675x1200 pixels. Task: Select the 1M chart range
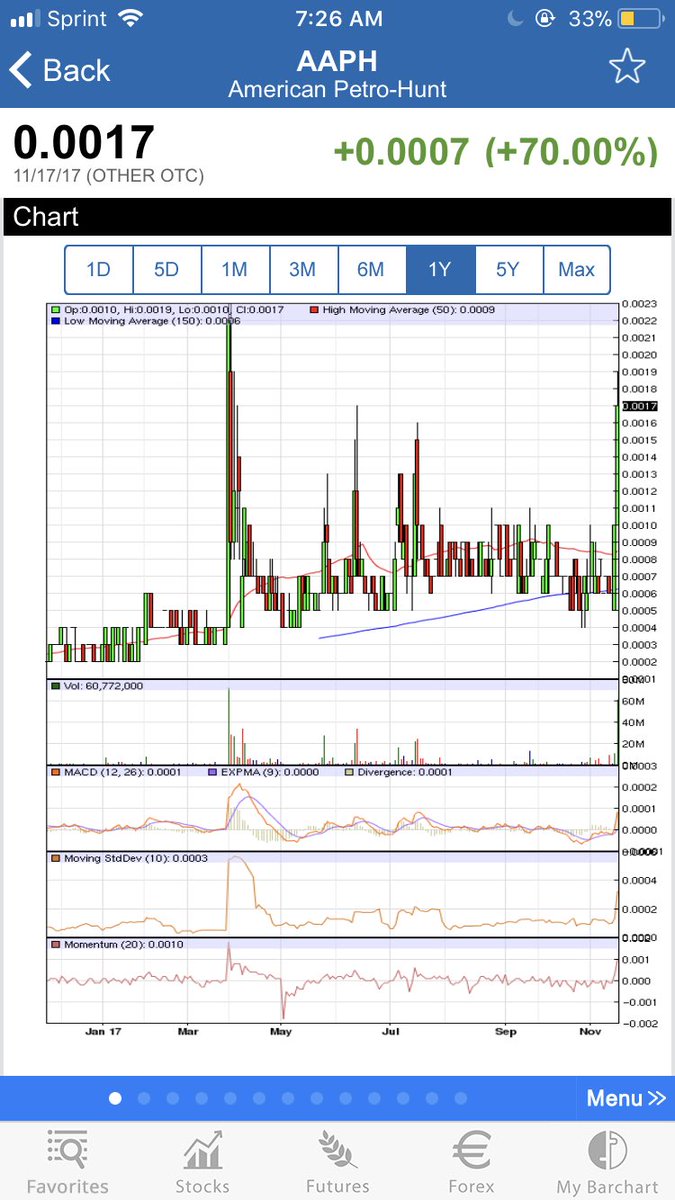[235, 269]
